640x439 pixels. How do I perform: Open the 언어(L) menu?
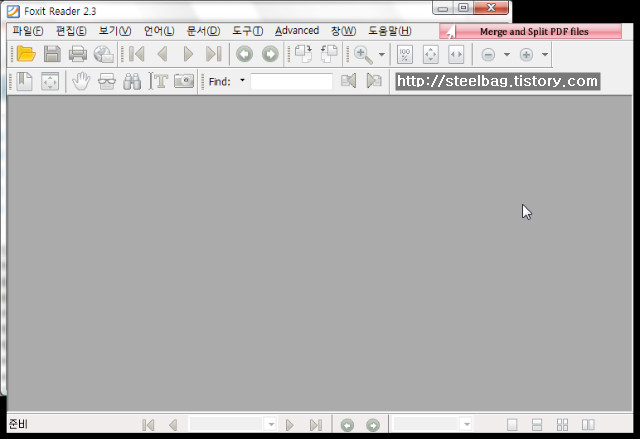159,31
